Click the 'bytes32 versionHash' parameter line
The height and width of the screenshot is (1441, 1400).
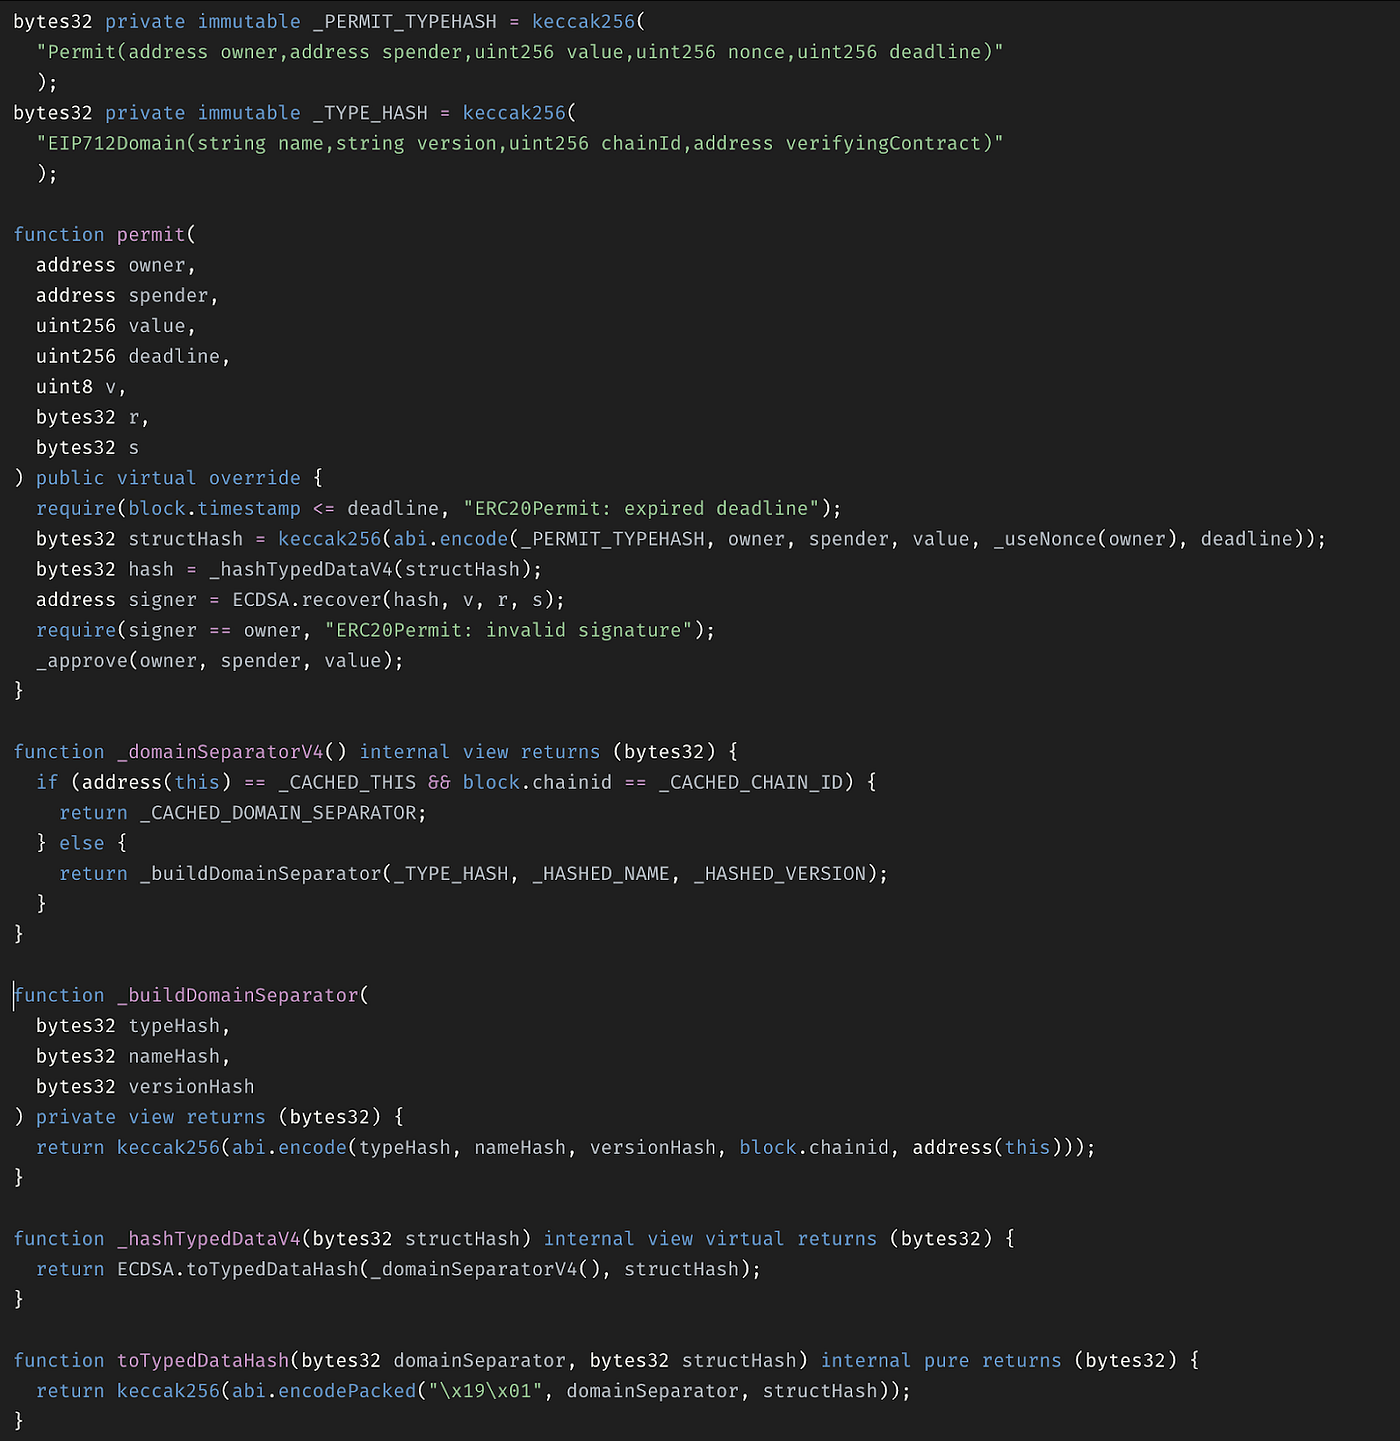click(x=145, y=1087)
